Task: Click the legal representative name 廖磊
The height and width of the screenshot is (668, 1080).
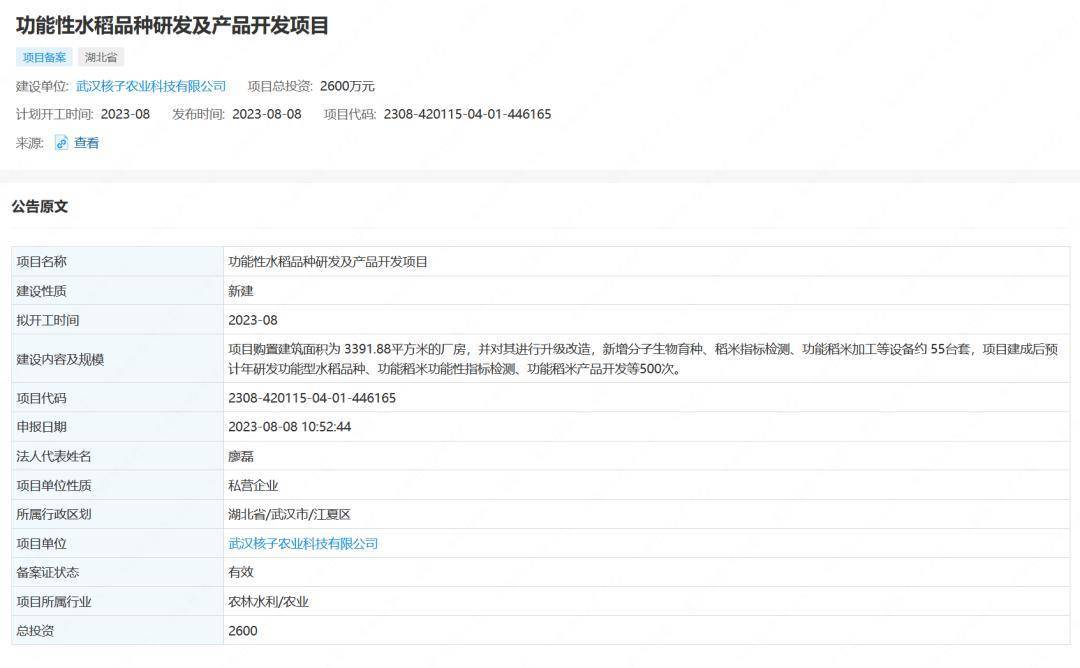Action: 241,456
